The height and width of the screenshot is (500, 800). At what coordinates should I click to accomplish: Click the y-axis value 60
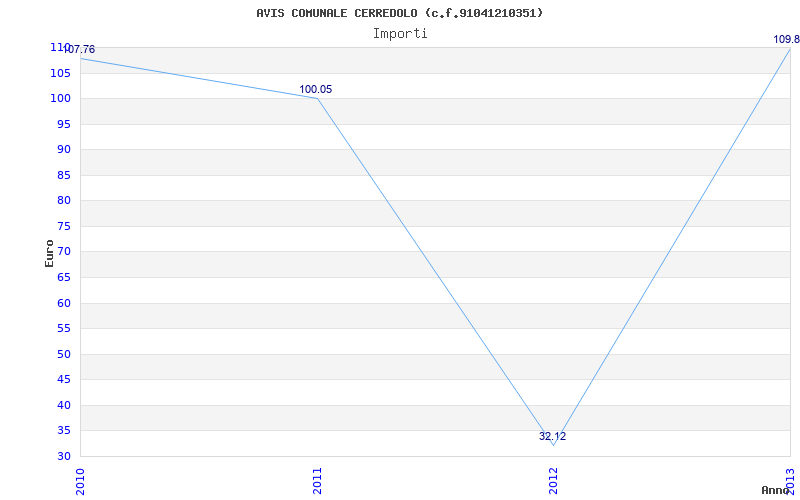63,303
